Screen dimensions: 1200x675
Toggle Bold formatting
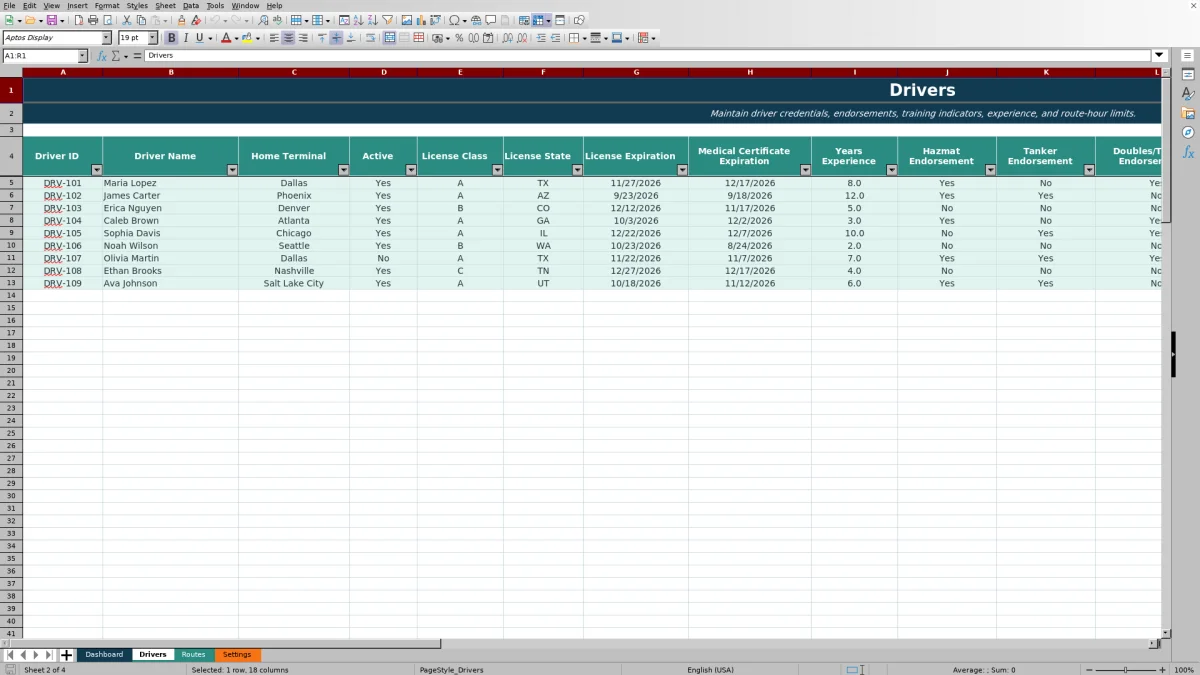point(172,38)
